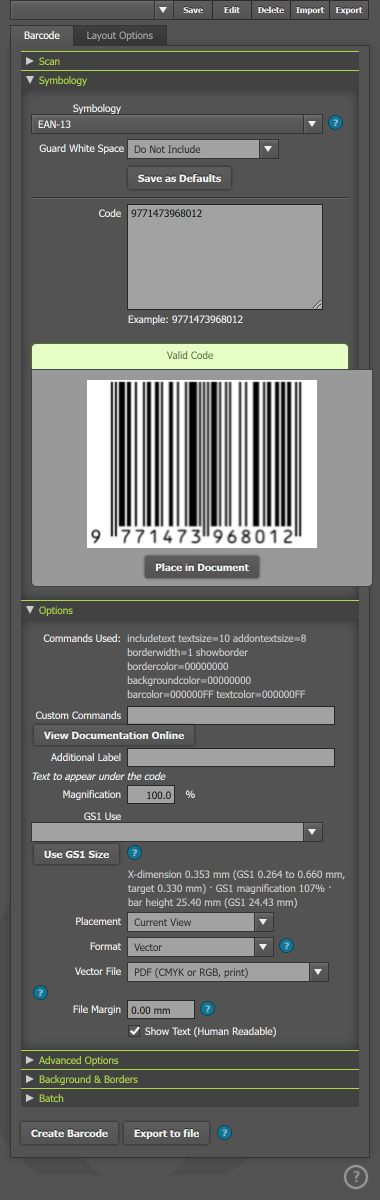Click the Magnification value field

[151, 795]
